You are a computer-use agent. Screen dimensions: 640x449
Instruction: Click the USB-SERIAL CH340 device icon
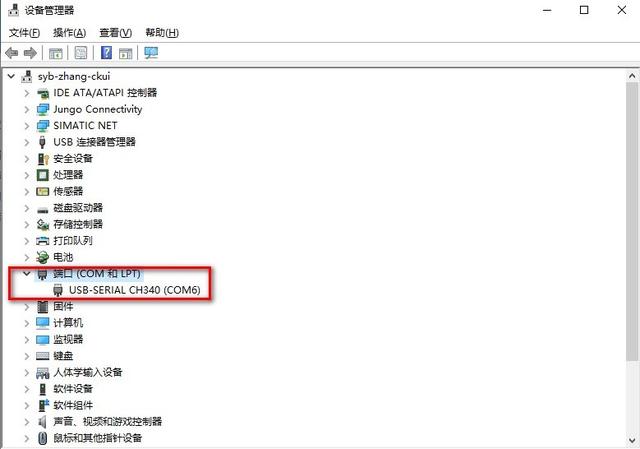58,290
